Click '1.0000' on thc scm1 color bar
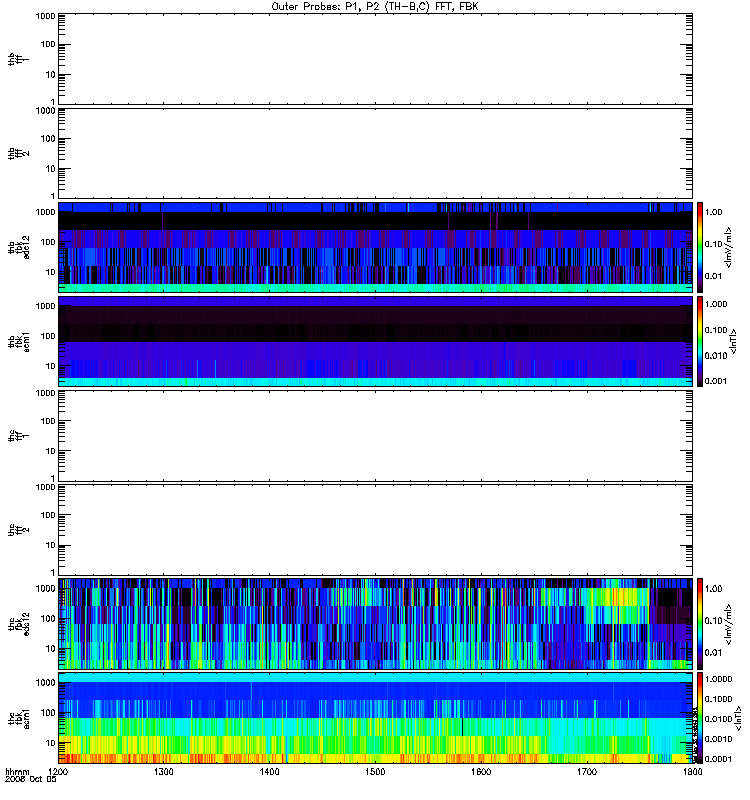The width and height of the screenshot is (750, 800). click(x=718, y=679)
